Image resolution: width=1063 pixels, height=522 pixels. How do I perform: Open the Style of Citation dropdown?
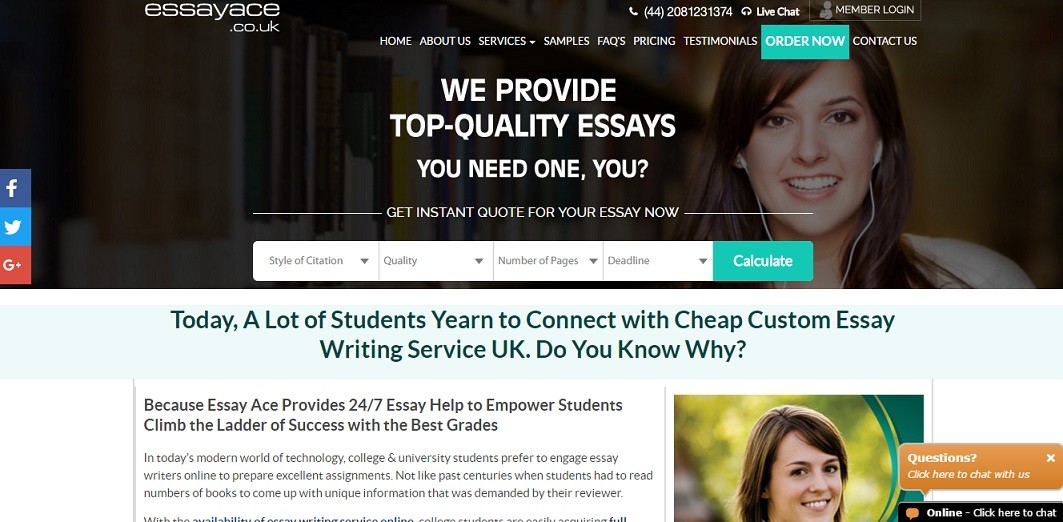coord(316,261)
